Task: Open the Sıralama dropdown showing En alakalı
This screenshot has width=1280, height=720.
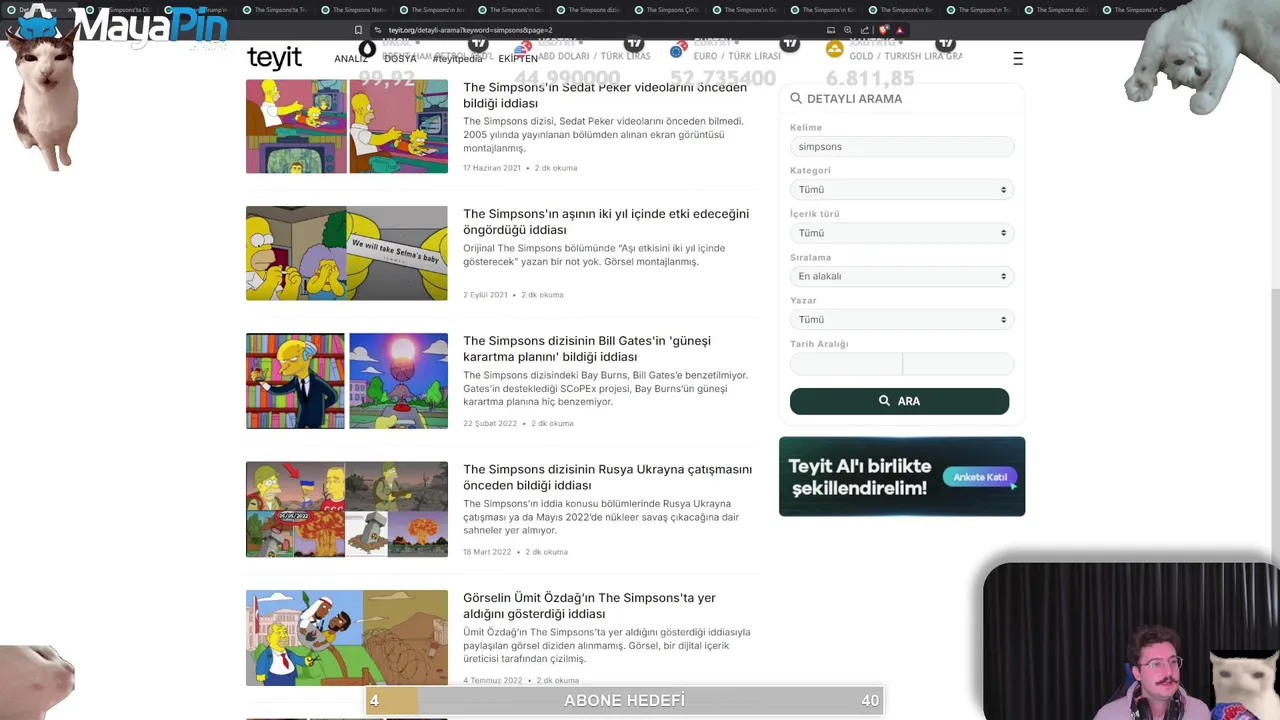Action: tap(901, 276)
